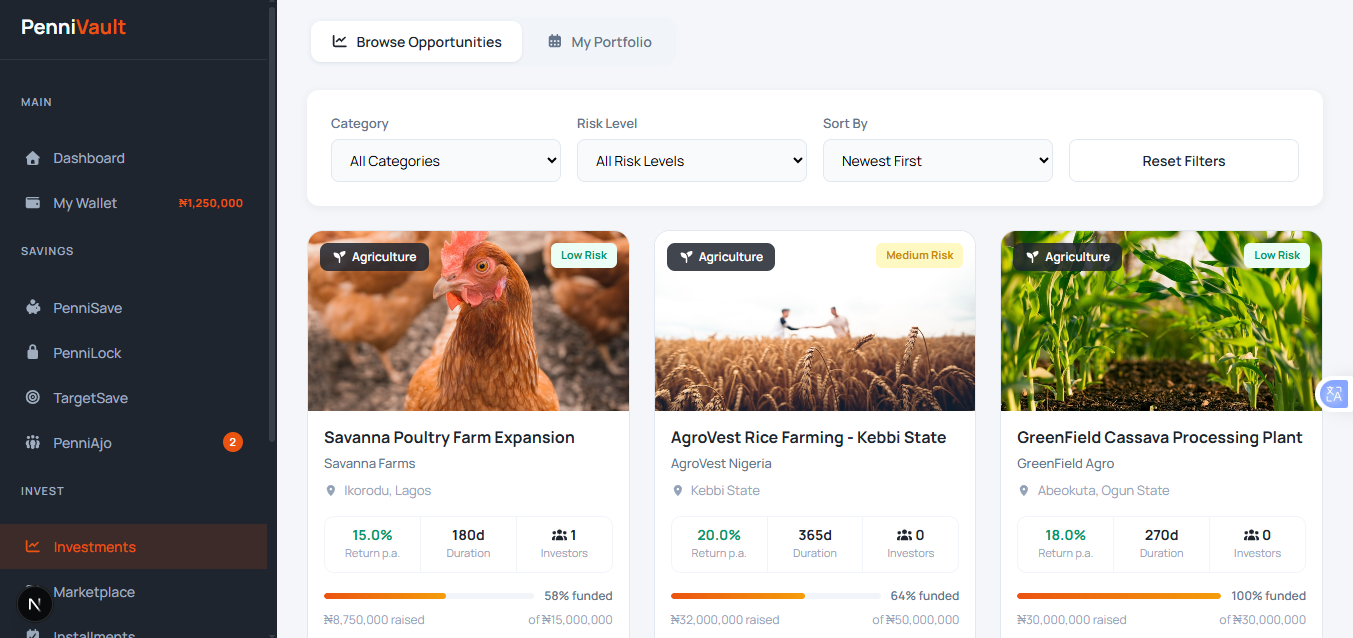Click the TargetSave target icon
Screen dimensions: 1353x638
33,398
